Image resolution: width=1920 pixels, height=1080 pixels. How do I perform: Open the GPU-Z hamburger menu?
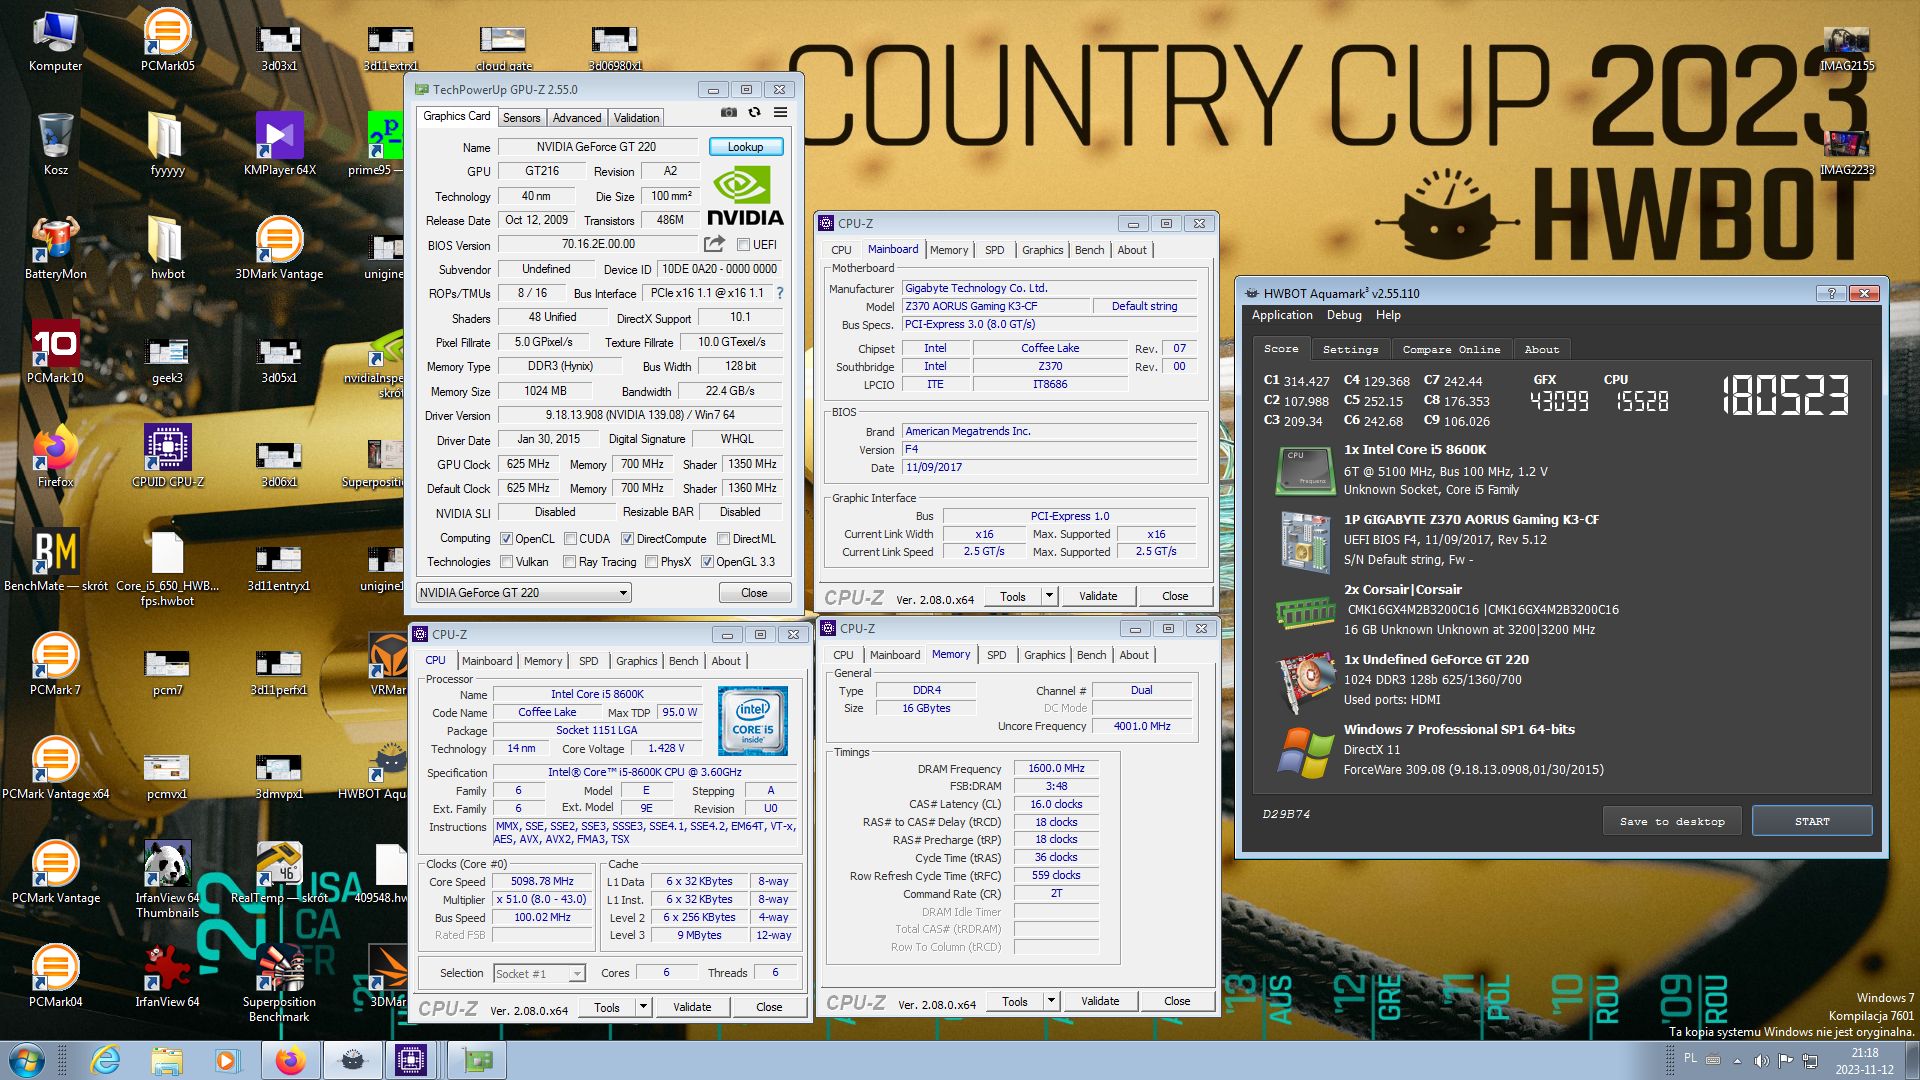(x=781, y=113)
